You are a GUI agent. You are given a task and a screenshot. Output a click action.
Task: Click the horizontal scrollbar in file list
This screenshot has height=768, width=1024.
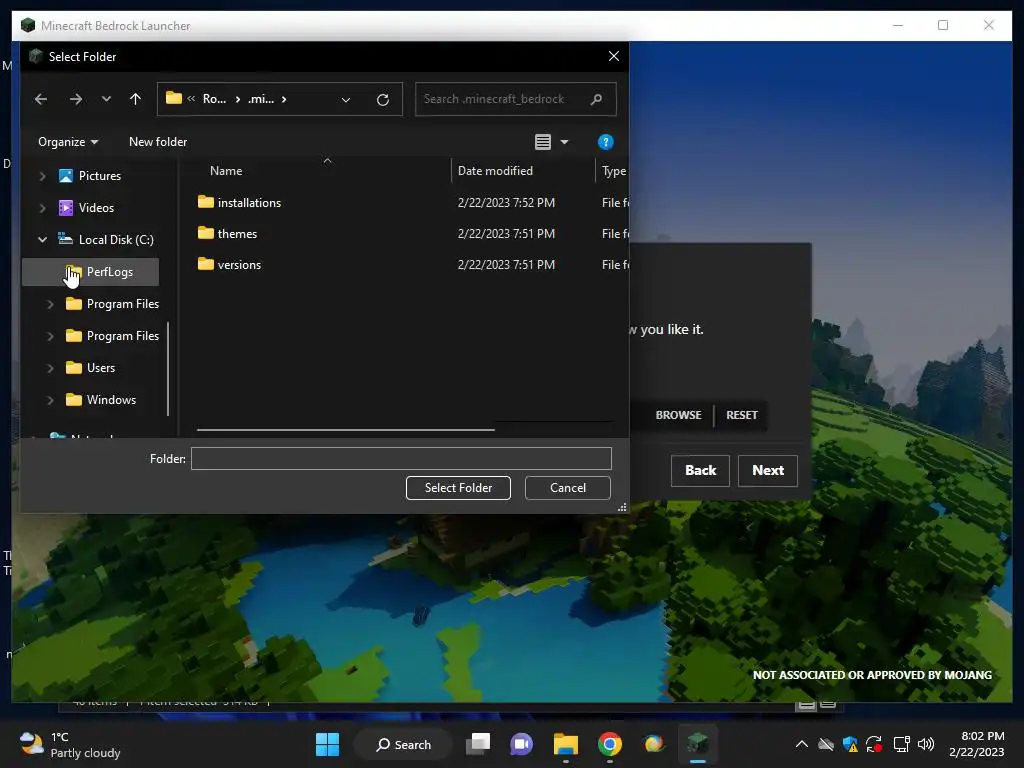345,430
